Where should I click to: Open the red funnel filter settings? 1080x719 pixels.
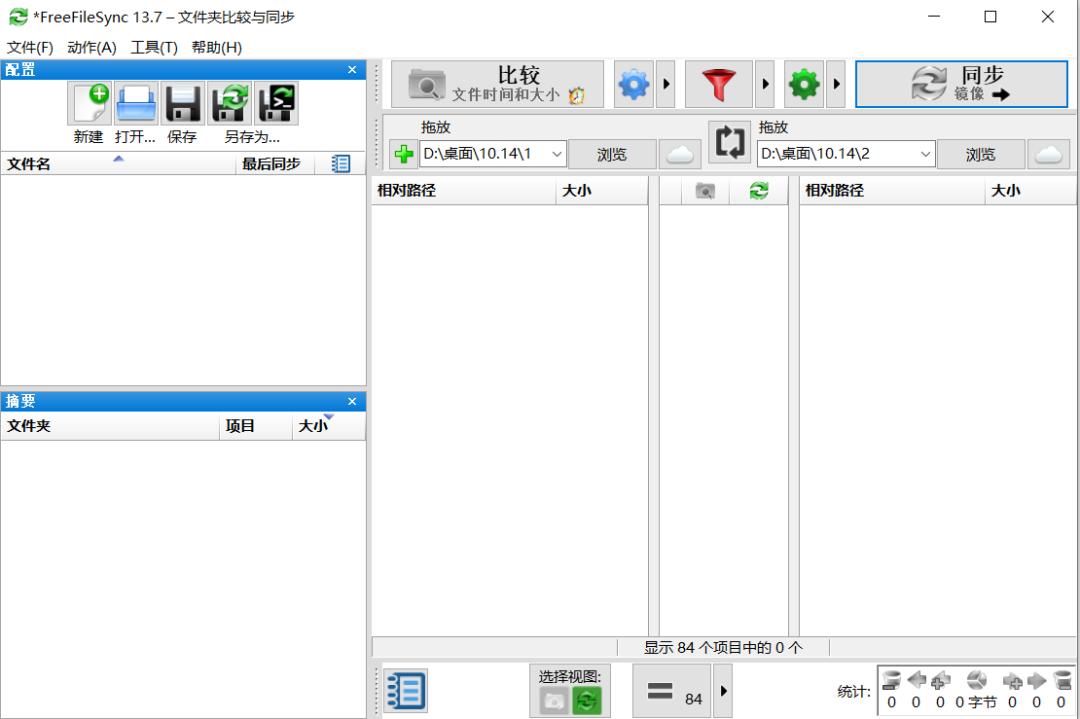[718, 84]
